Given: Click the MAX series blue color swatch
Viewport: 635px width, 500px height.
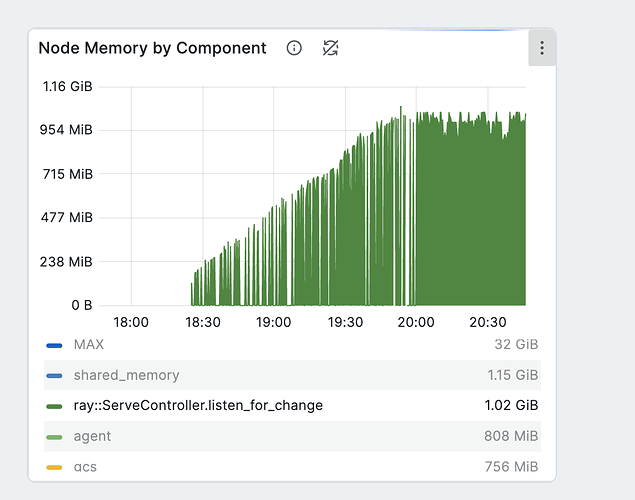Looking at the screenshot, I should tap(55, 345).
